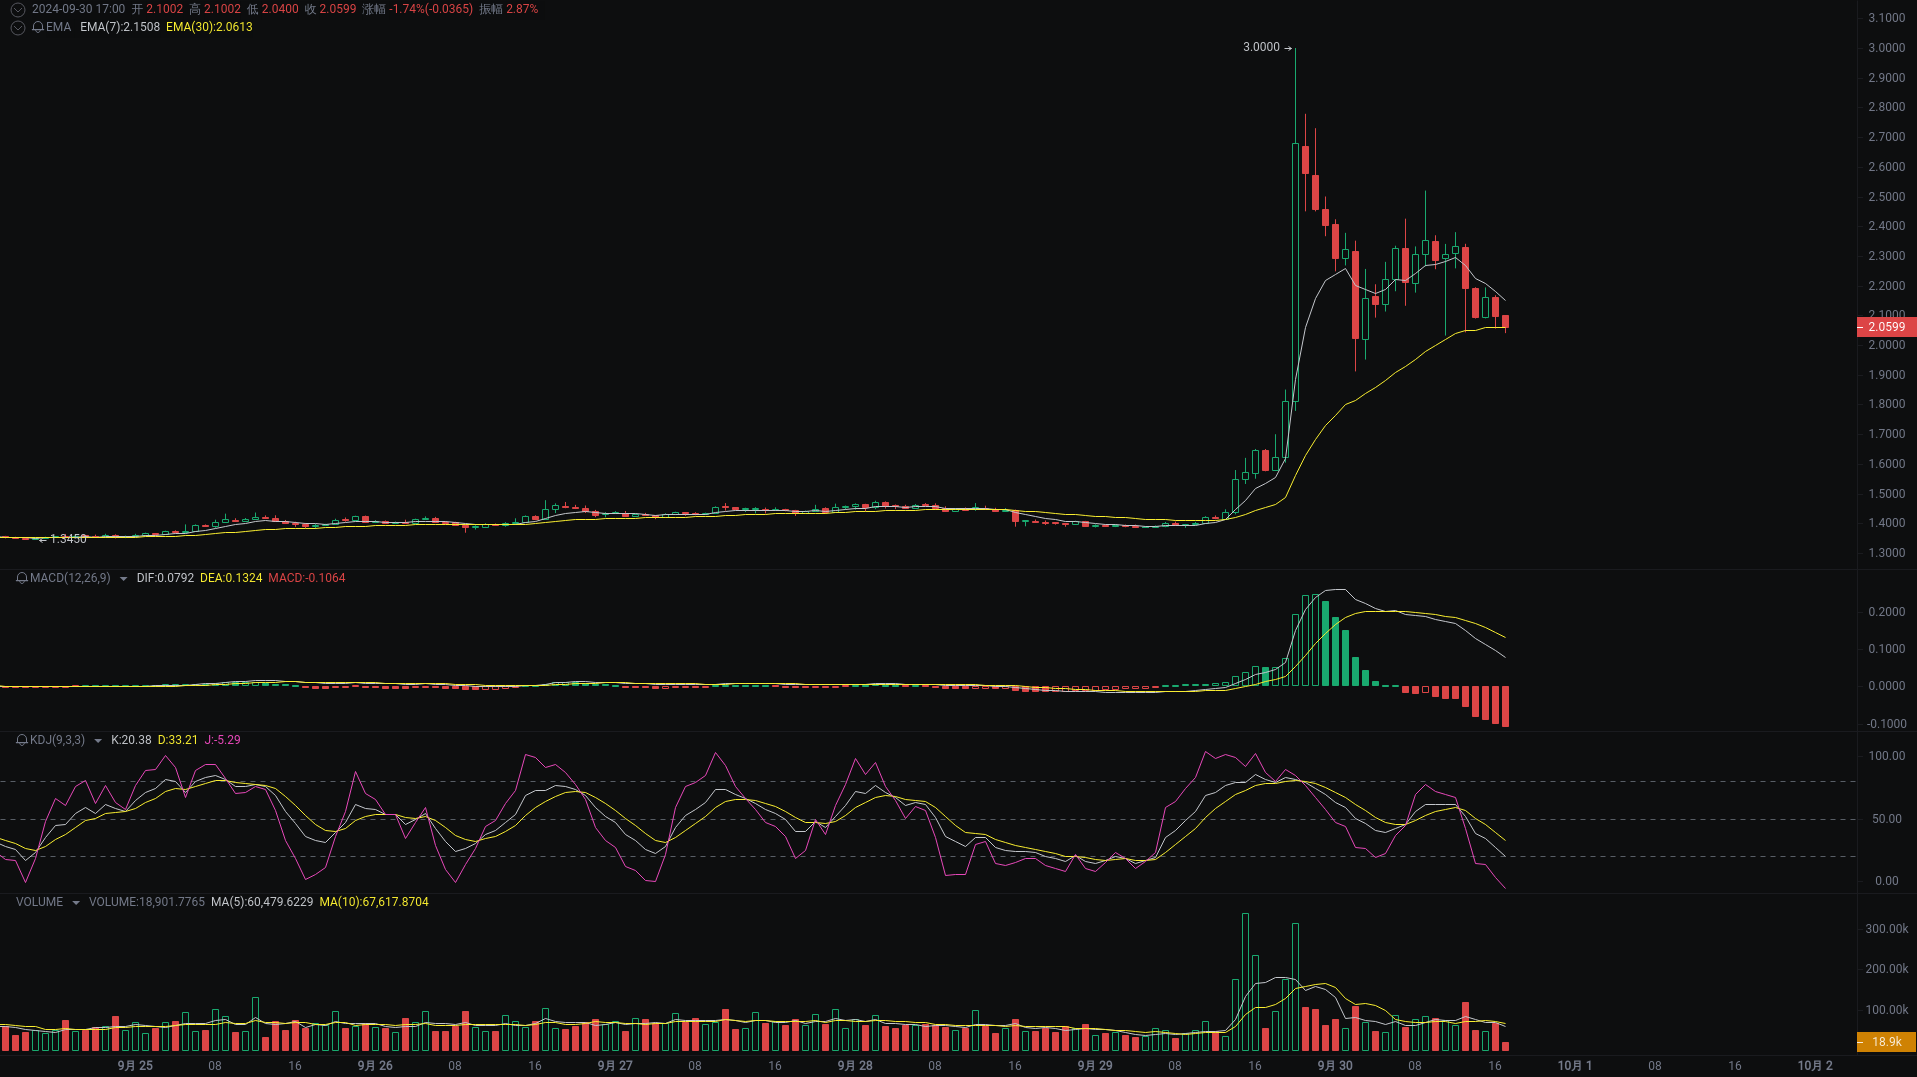The height and width of the screenshot is (1077, 1917).
Task: Click the bell icon next to KDJ(9,3,3)
Action: (x=20, y=740)
